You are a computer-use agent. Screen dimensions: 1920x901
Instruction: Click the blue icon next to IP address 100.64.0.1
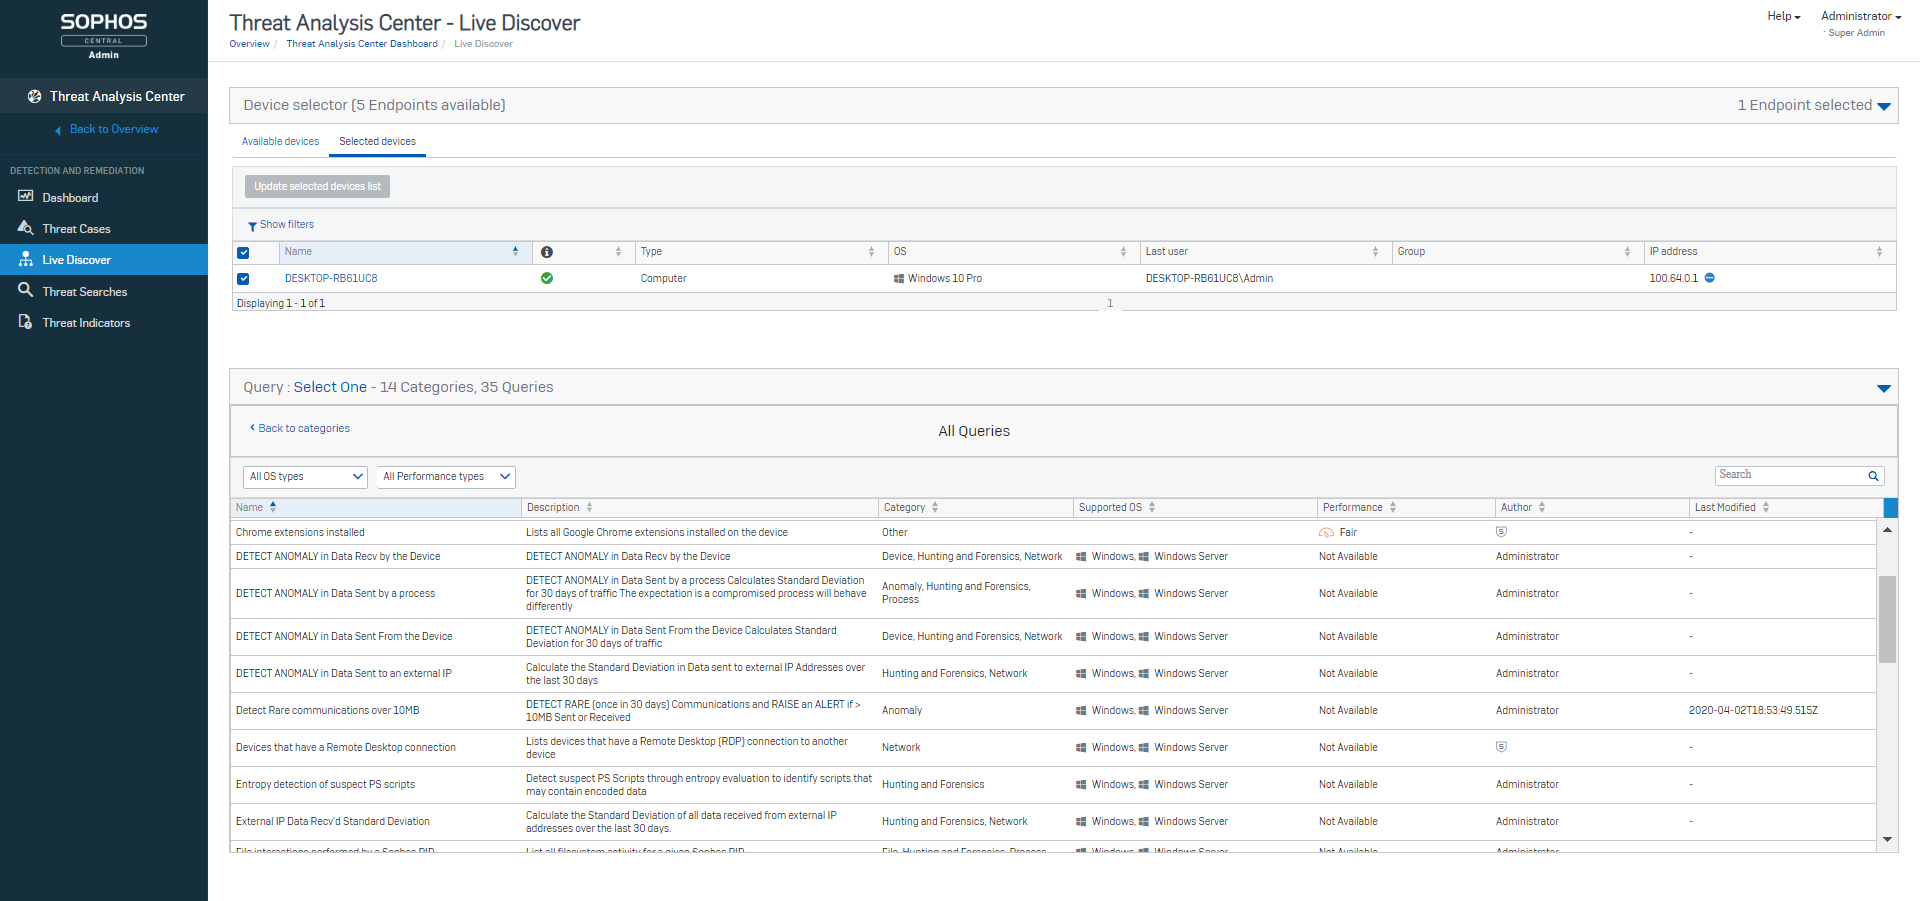(1709, 278)
